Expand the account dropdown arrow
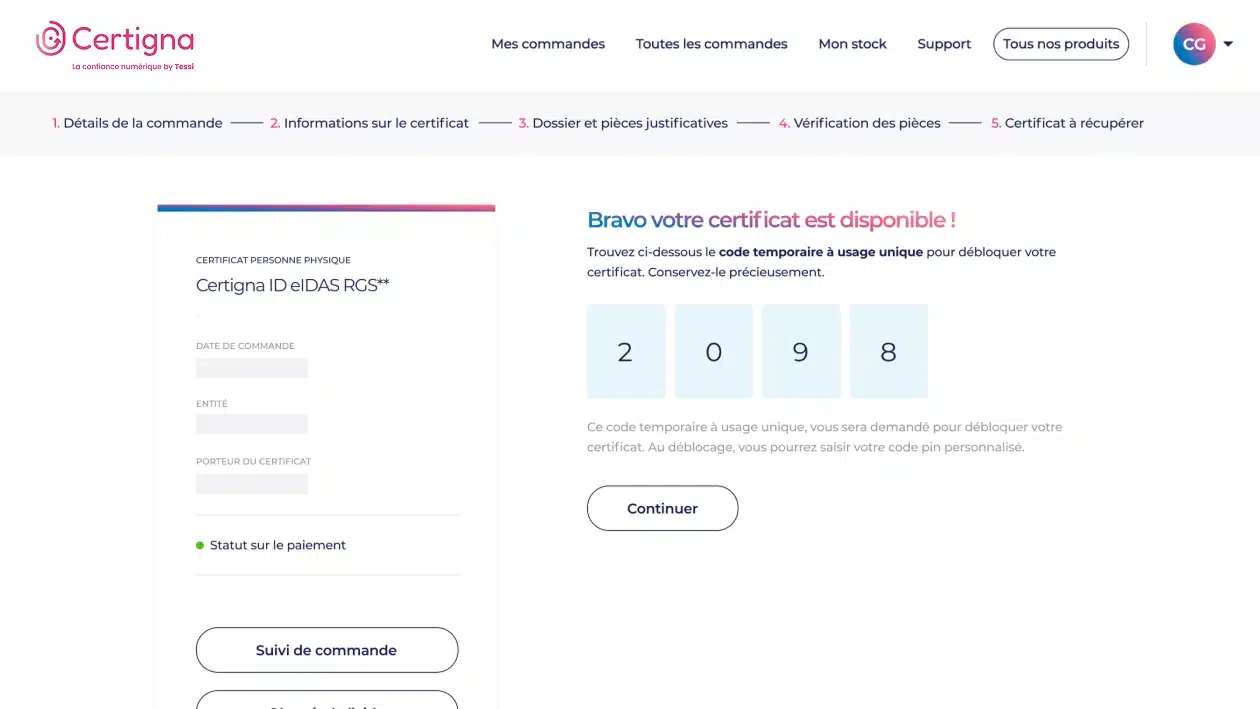 (x=1228, y=44)
